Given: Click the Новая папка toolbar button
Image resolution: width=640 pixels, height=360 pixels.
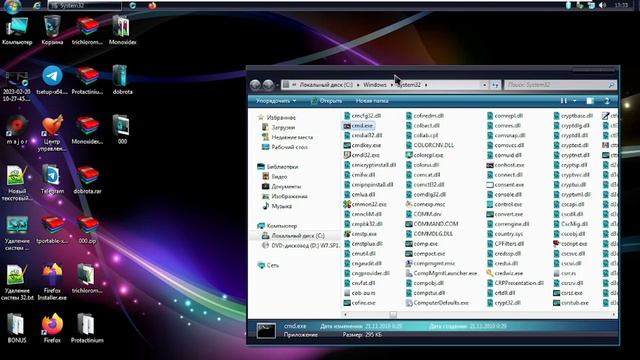Looking at the screenshot, I should [372, 101].
